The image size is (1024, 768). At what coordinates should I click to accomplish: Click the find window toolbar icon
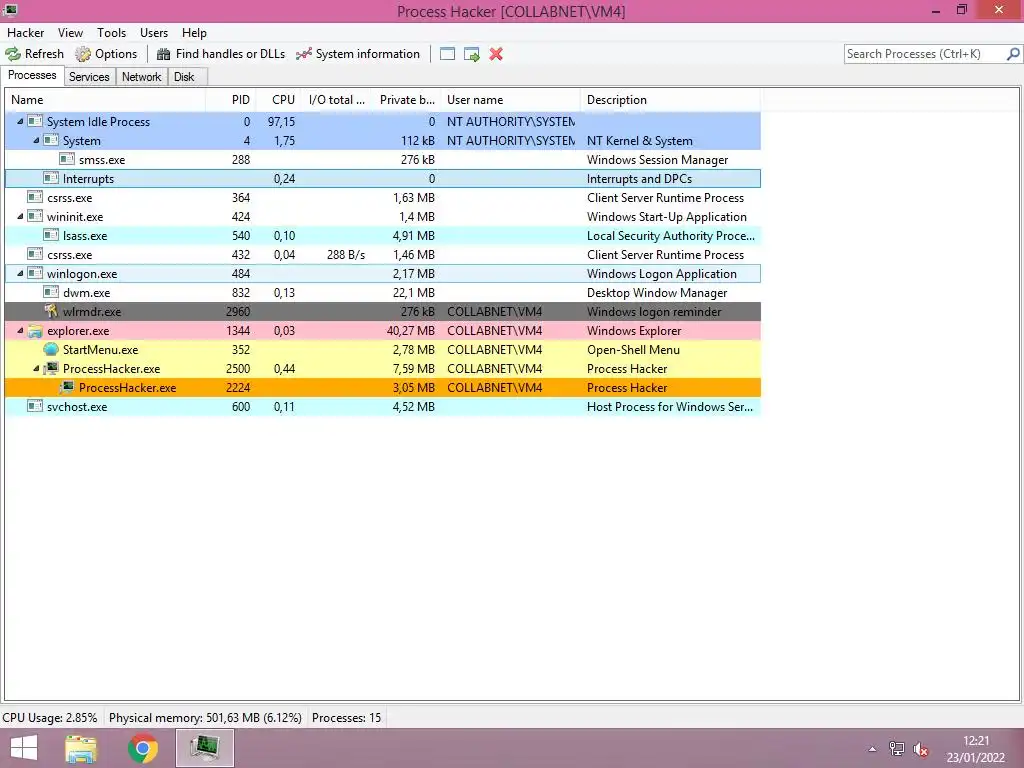pyautogui.click(x=447, y=54)
